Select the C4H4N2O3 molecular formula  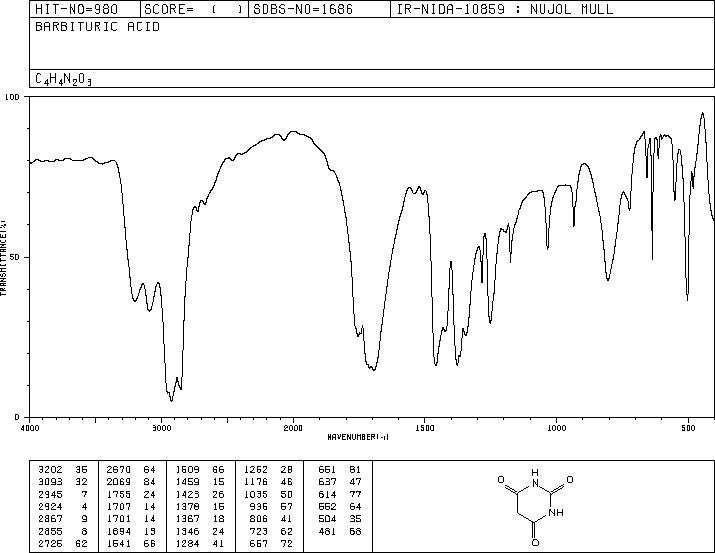(x=63, y=79)
